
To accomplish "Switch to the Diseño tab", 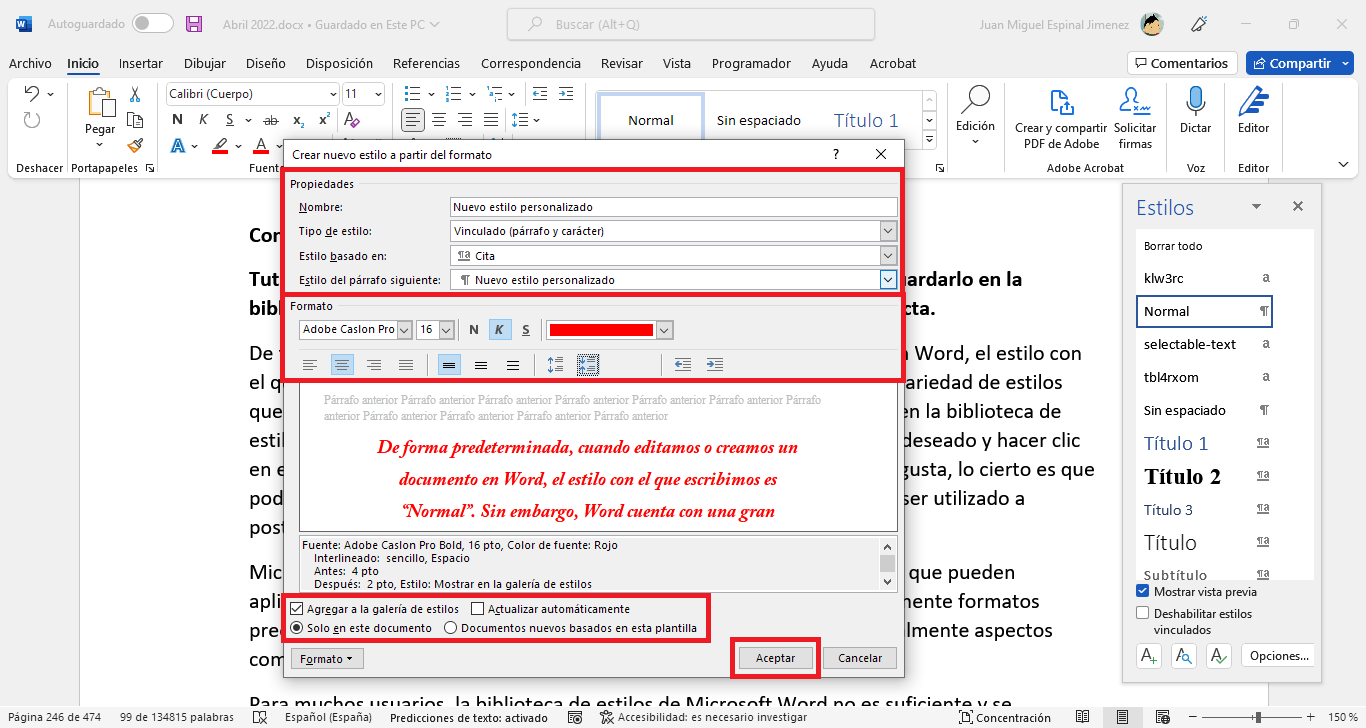I will point(265,63).
